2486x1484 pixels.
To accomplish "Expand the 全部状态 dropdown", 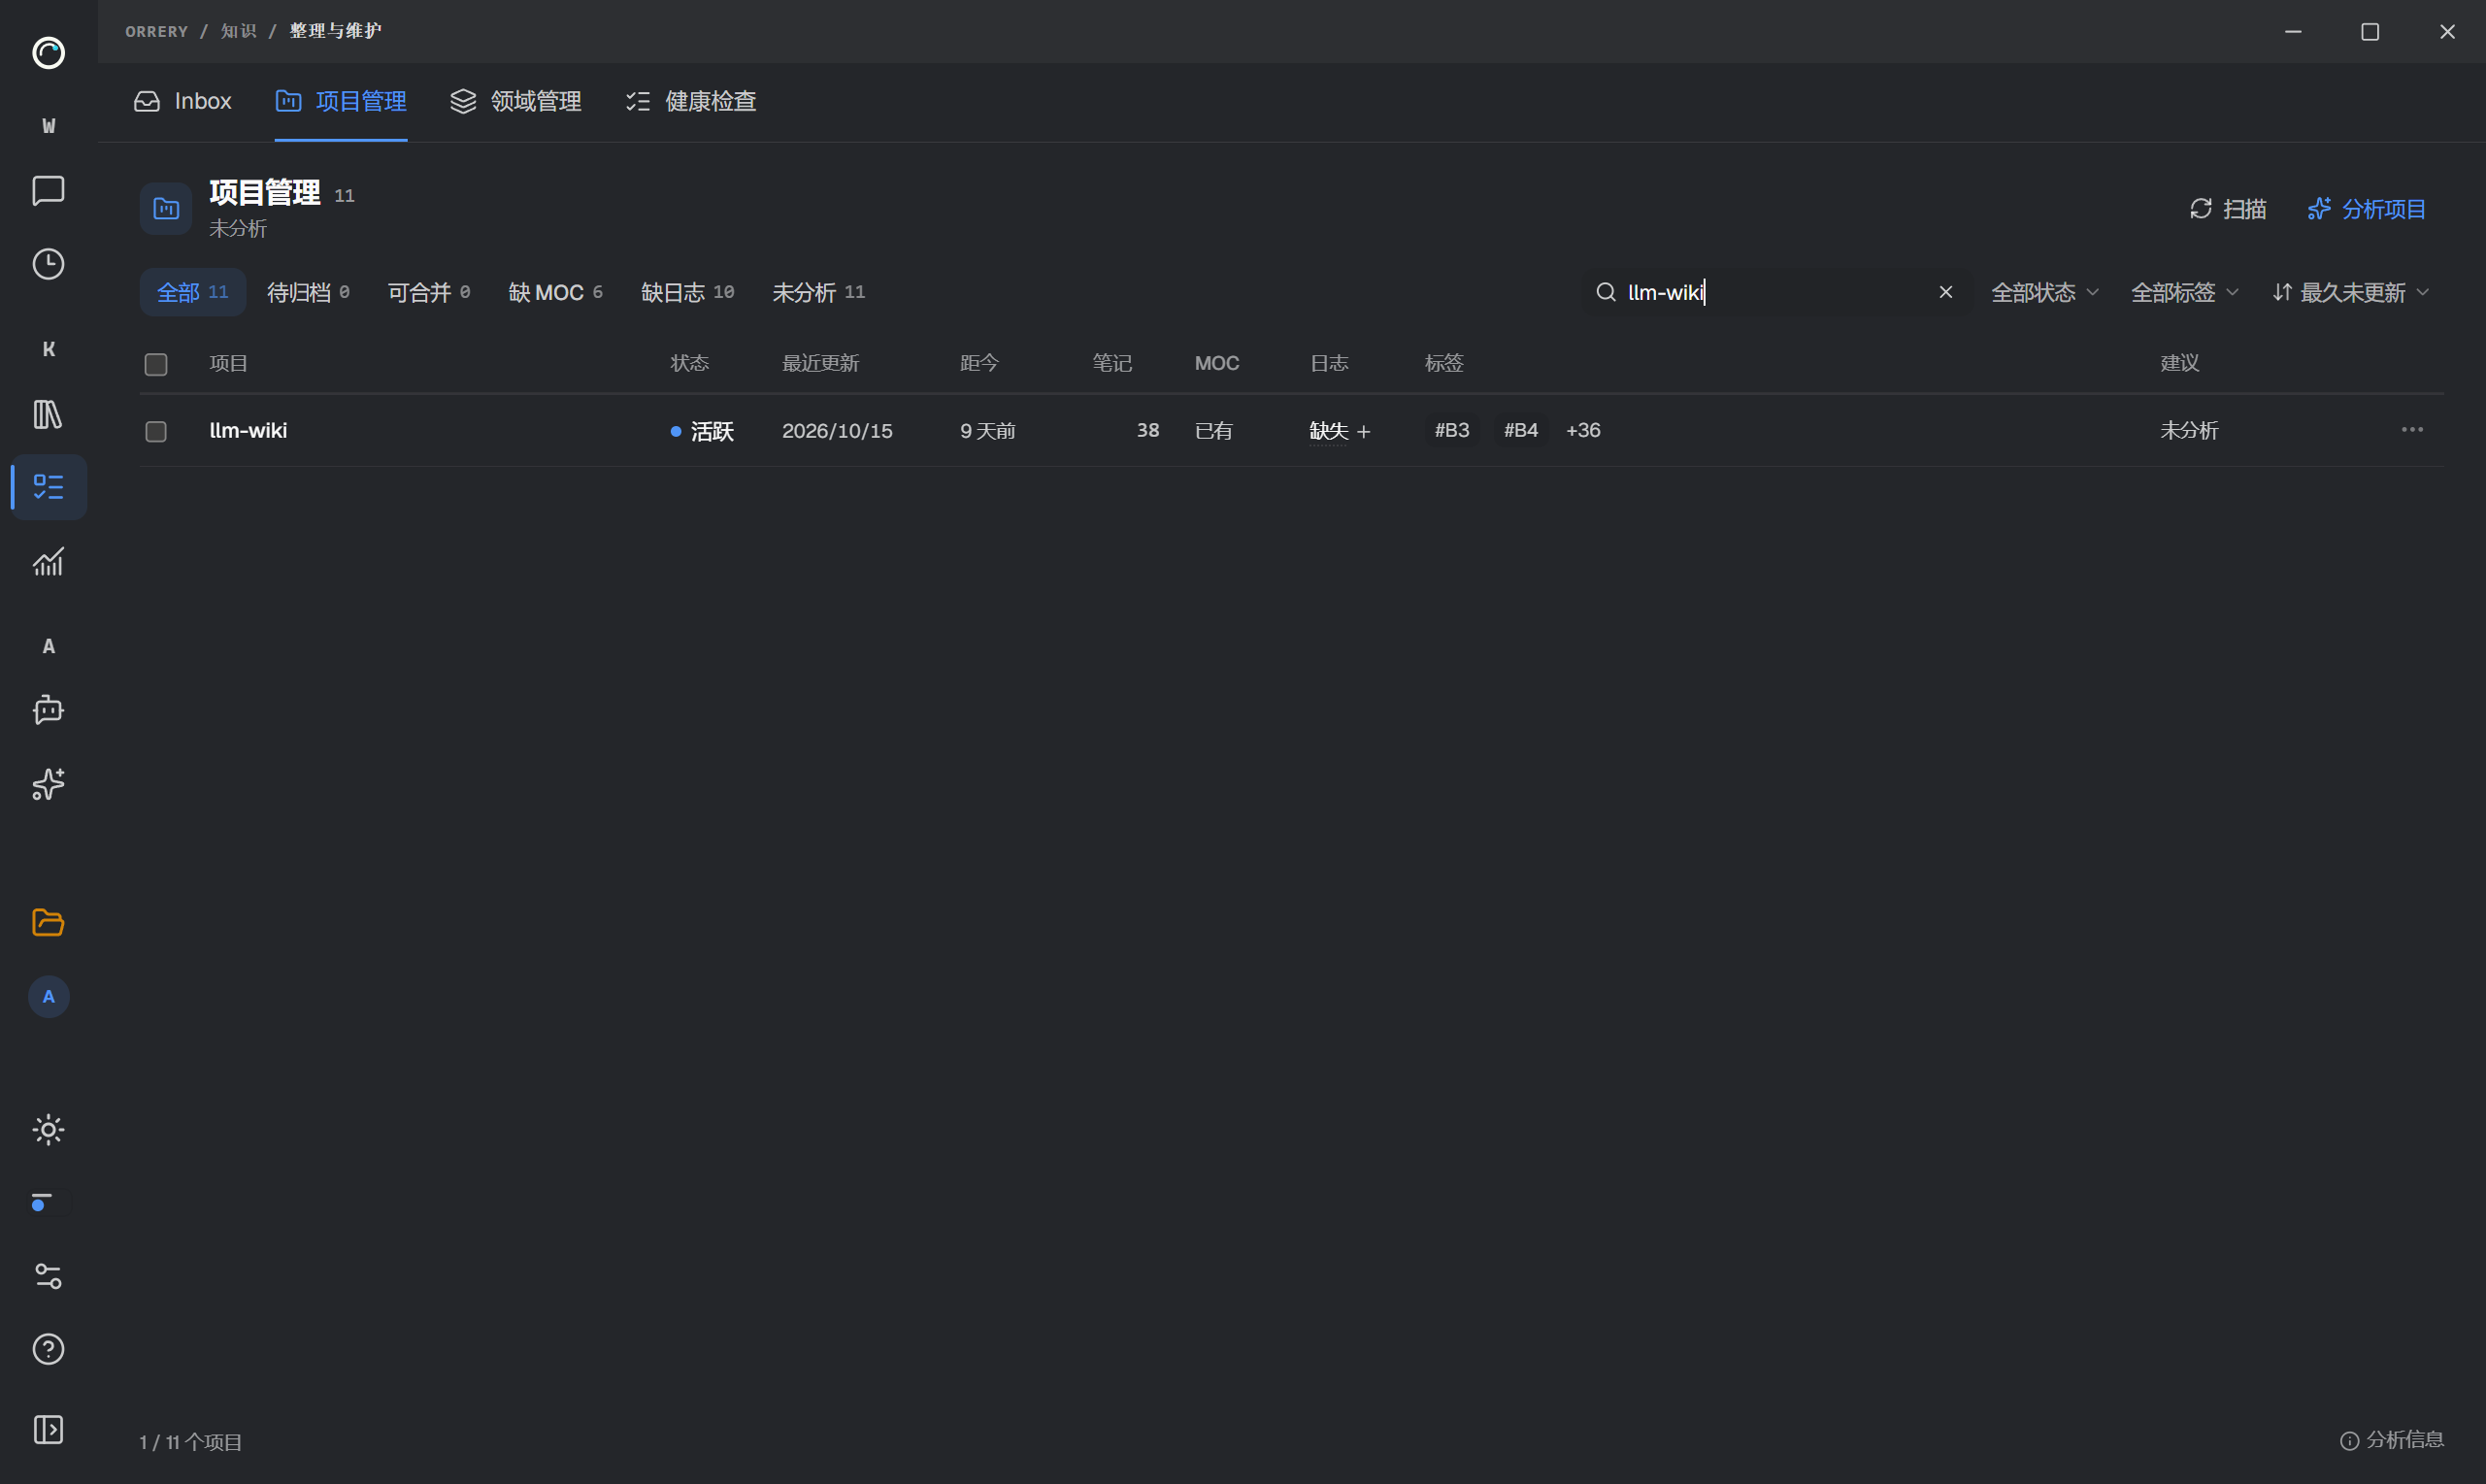I will [x=2045, y=292].
